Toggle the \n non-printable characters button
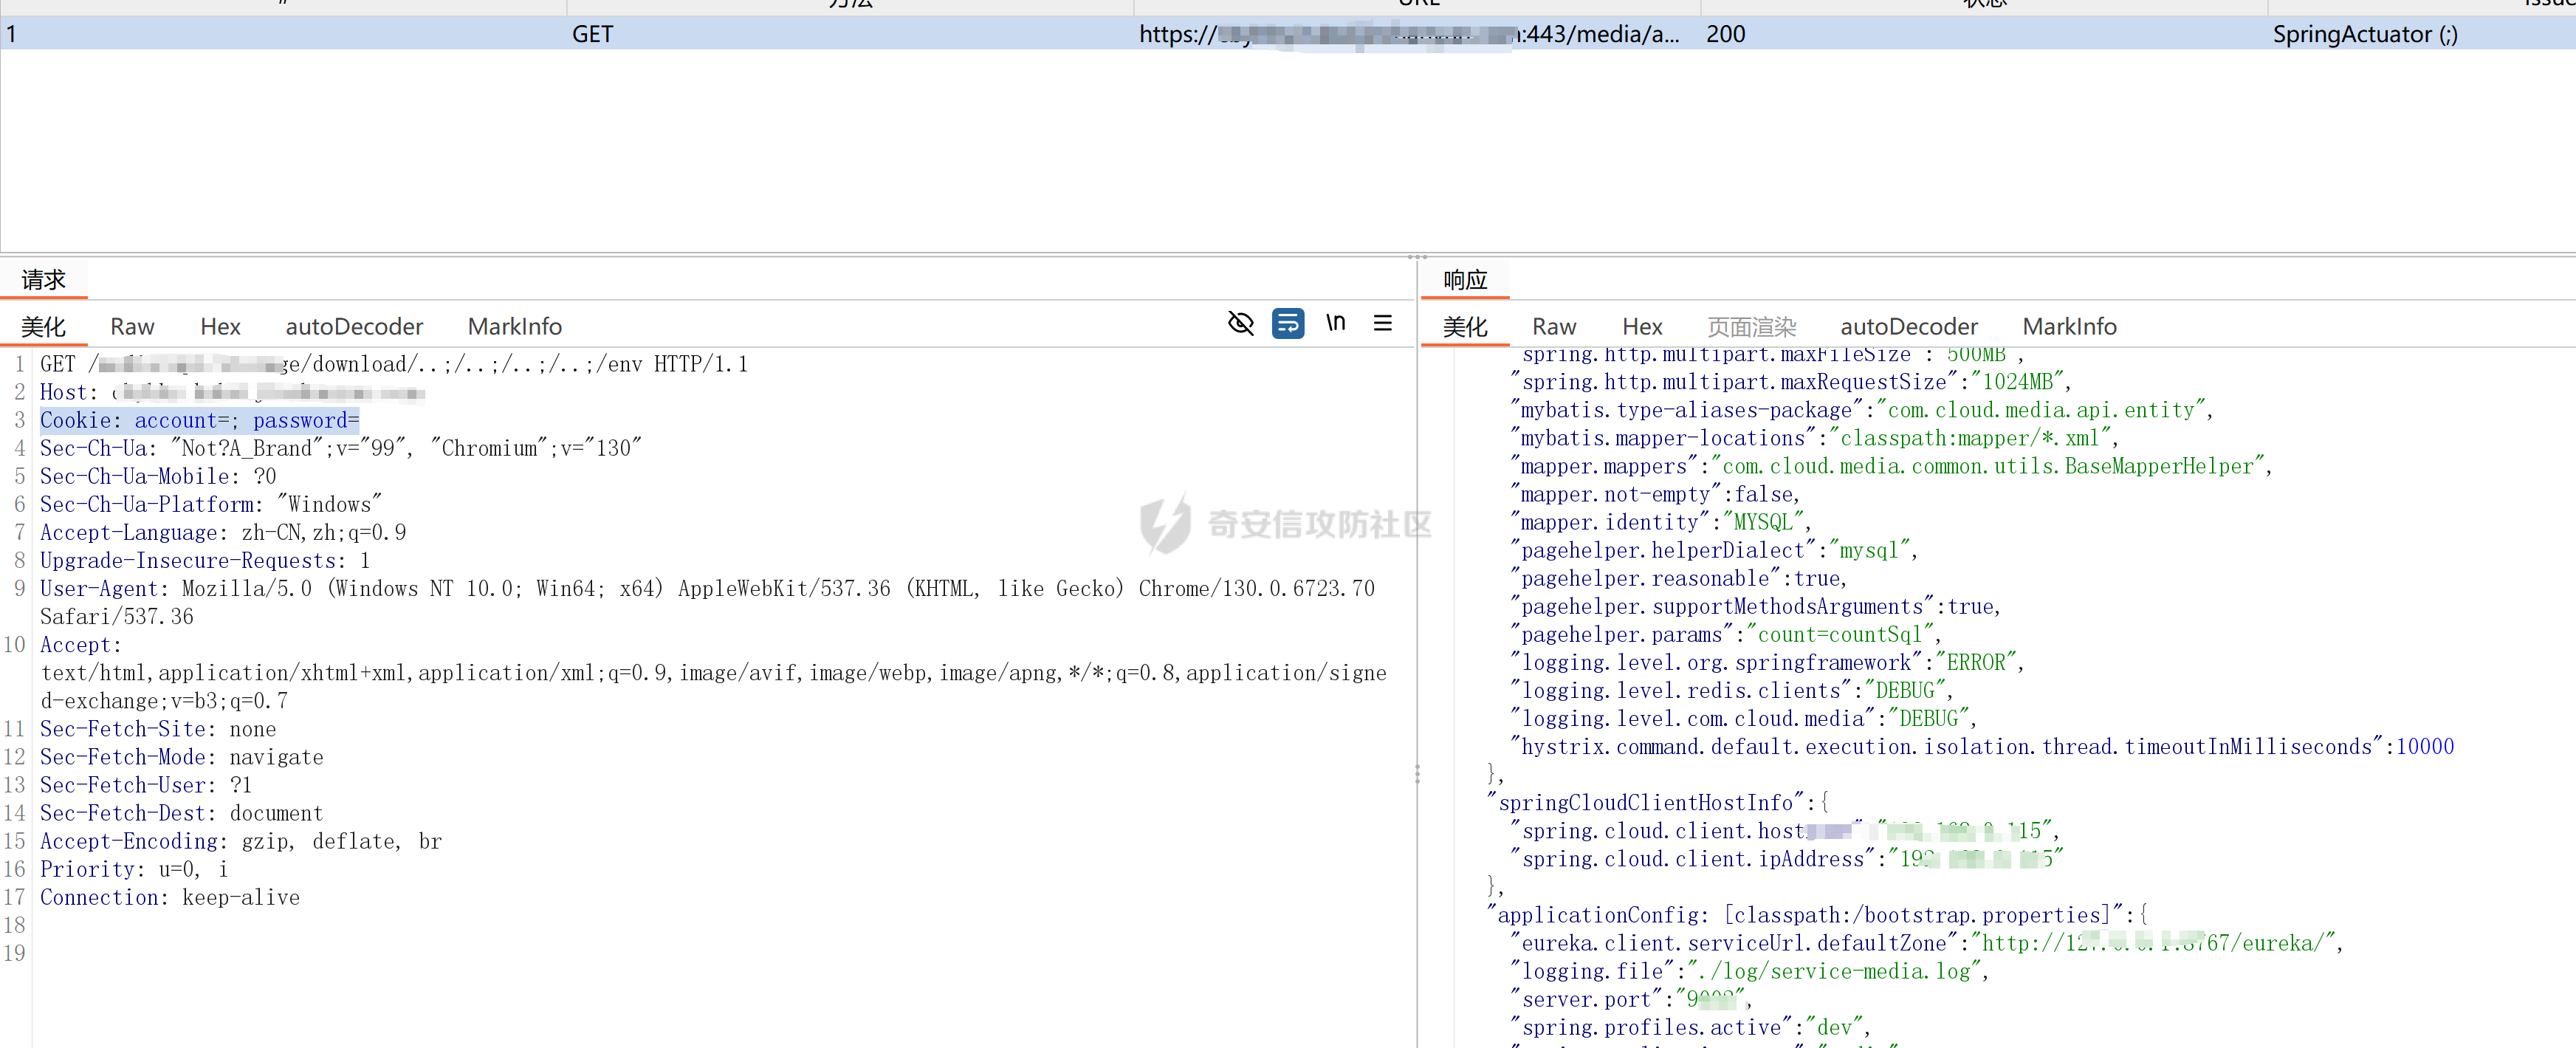Screen dimensions: 2576x1048 click(x=1335, y=323)
